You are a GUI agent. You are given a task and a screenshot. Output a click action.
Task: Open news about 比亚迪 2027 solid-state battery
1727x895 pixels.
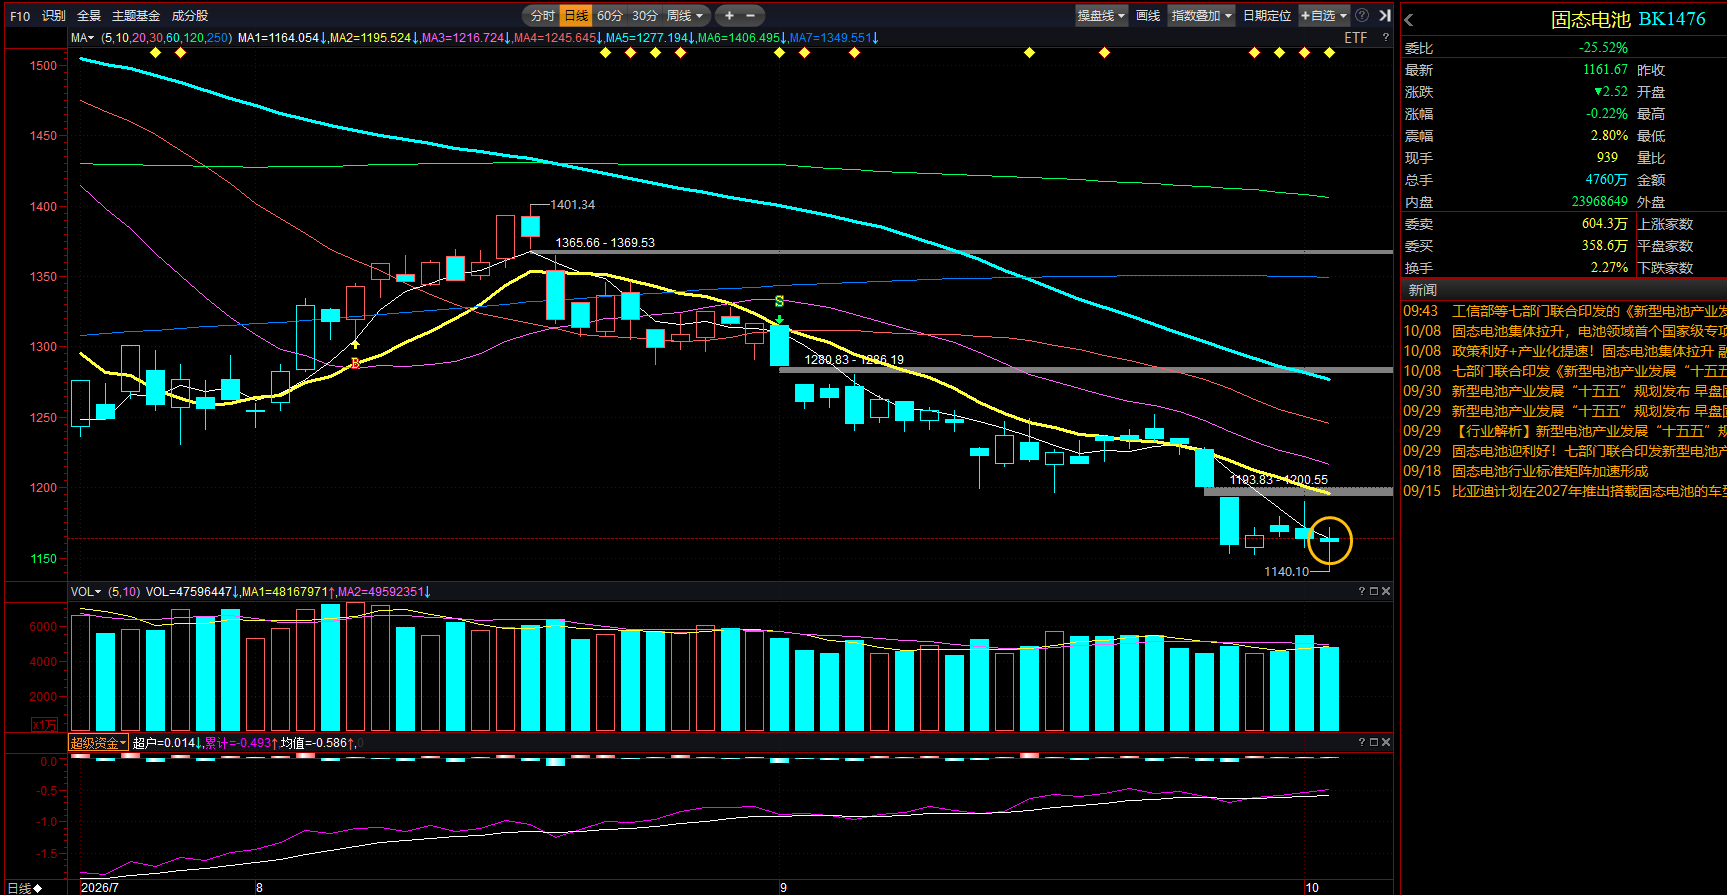(x=1589, y=491)
